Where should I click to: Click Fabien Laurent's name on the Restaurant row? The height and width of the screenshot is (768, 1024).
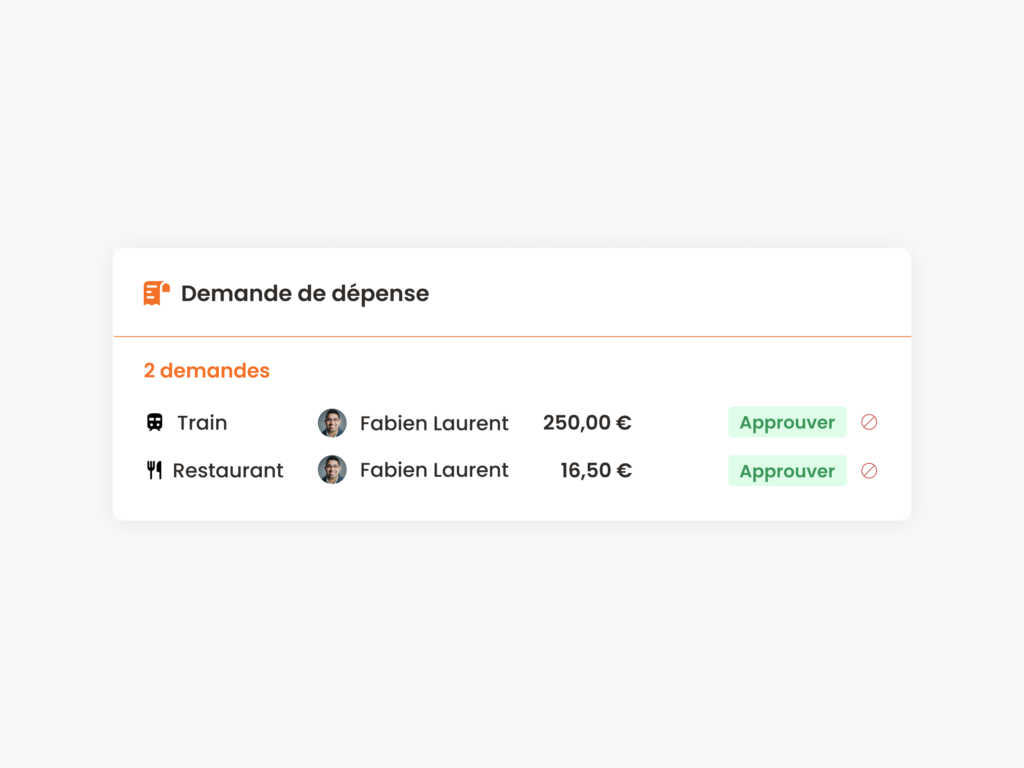click(x=434, y=470)
